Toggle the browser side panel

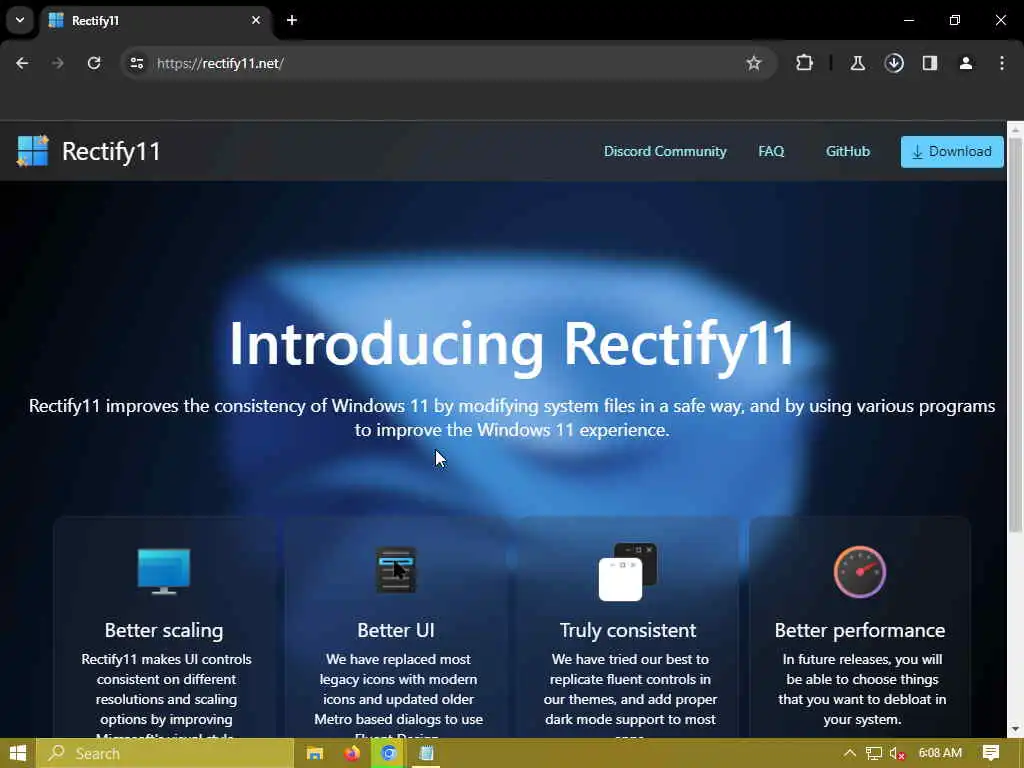[930, 63]
